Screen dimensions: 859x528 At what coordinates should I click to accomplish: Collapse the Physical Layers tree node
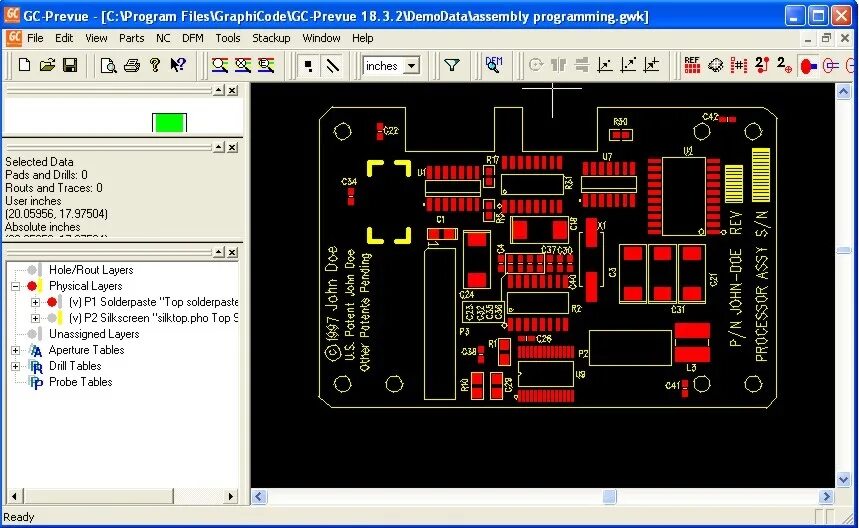(15, 286)
